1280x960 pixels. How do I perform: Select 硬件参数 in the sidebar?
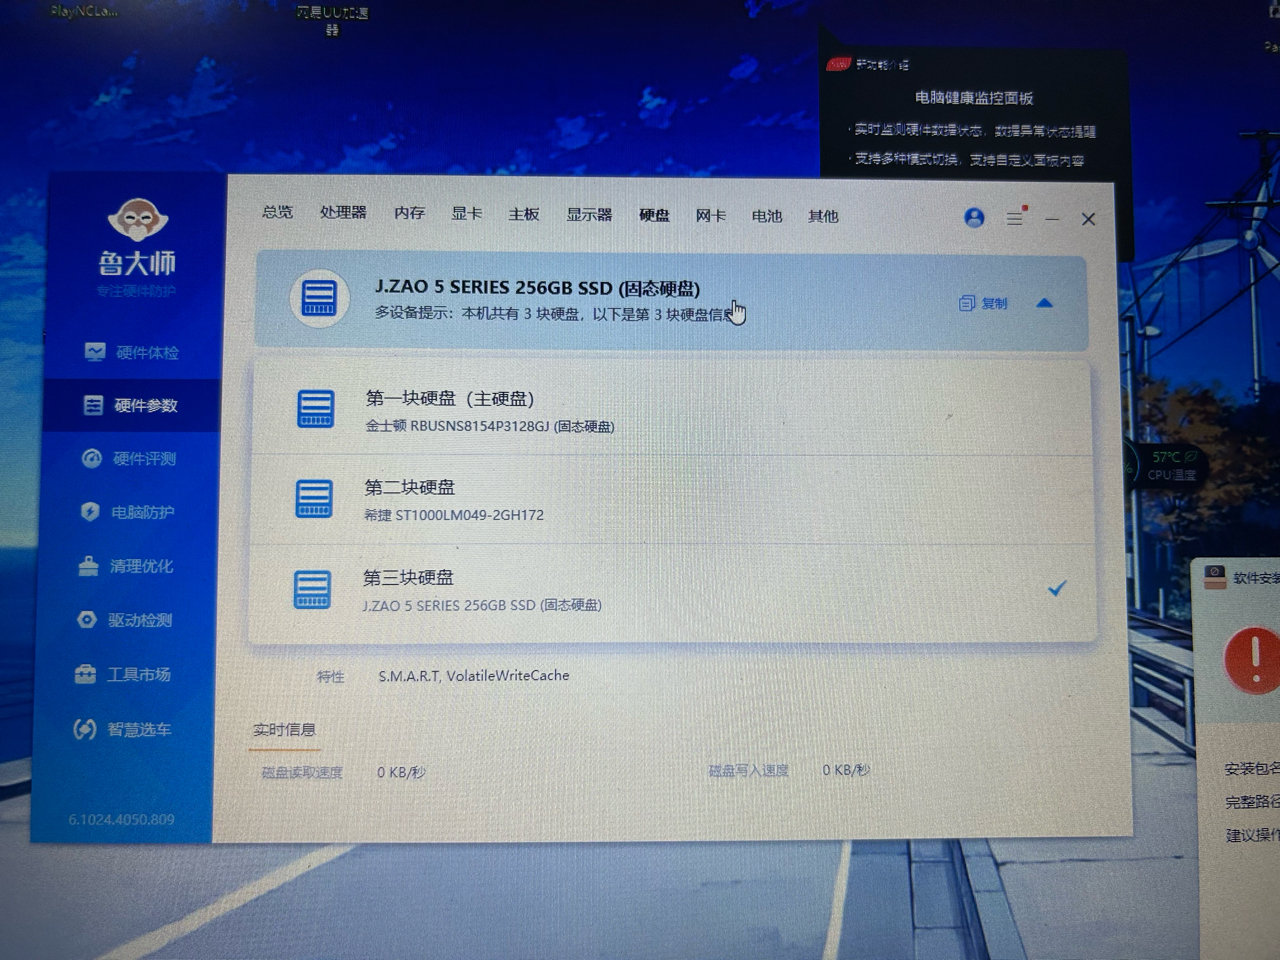(130, 405)
